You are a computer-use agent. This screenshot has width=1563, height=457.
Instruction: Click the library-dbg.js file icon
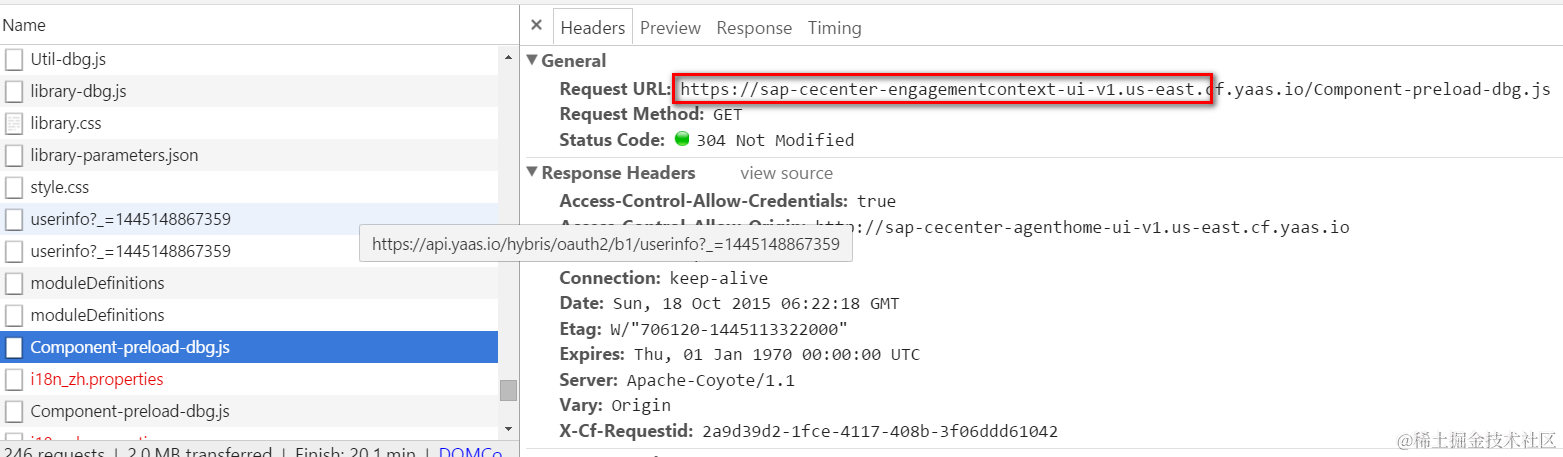[x=14, y=91]
